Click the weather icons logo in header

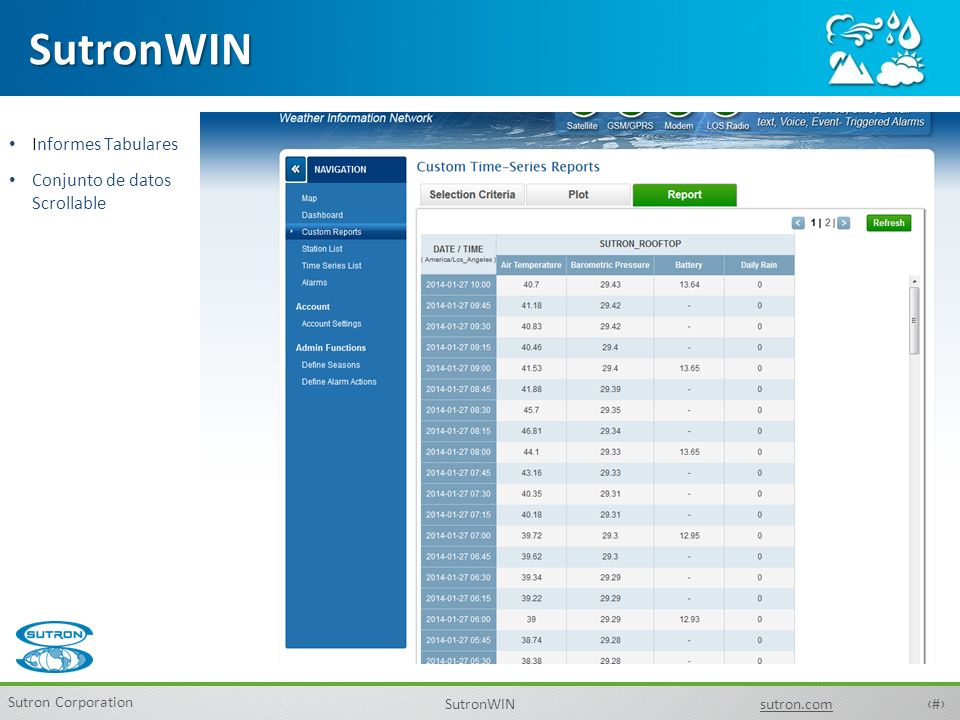tap(875, 49)
